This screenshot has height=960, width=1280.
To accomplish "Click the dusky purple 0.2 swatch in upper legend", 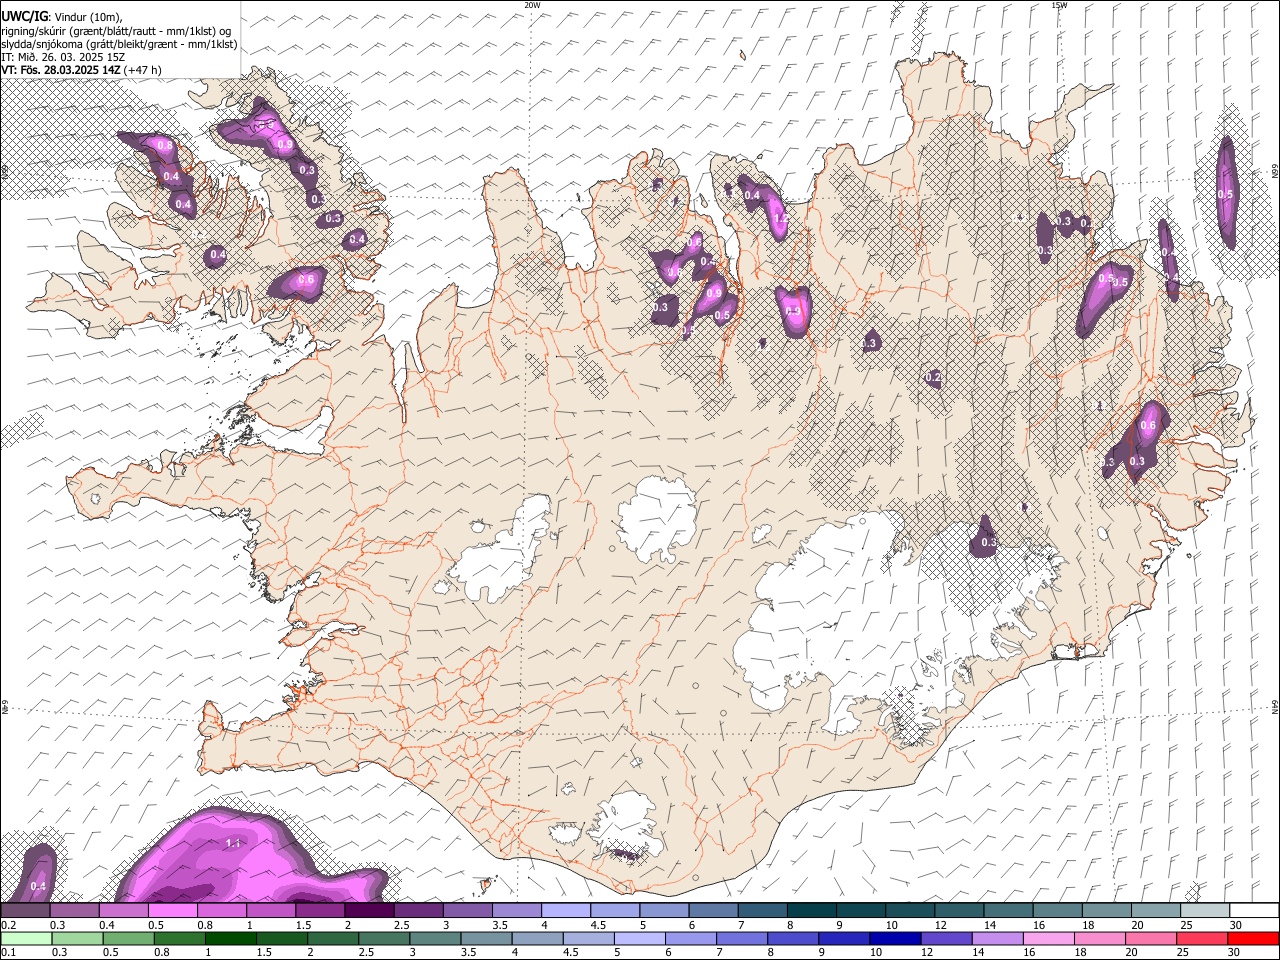I will [x=25, y=910].
